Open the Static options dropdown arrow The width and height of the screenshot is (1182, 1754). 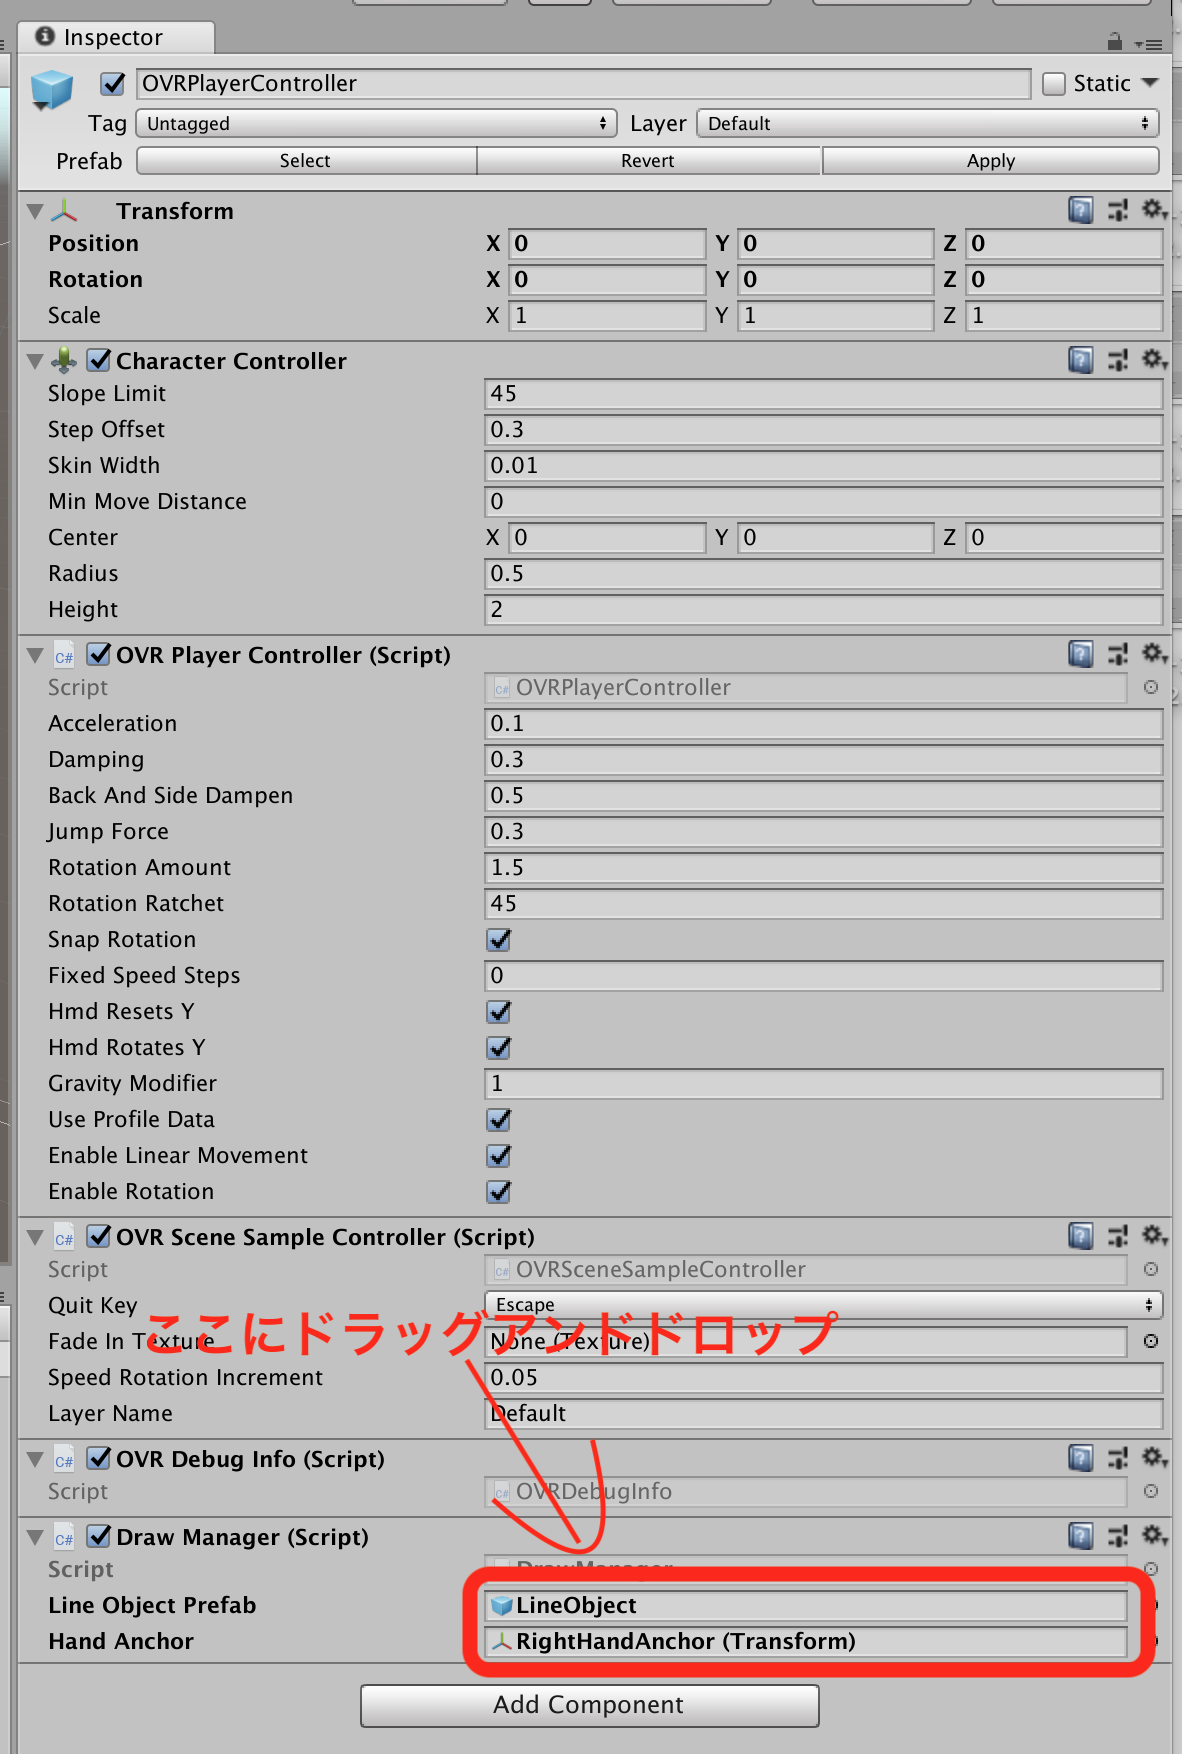pyautogui.click(x=1150, y=83)
